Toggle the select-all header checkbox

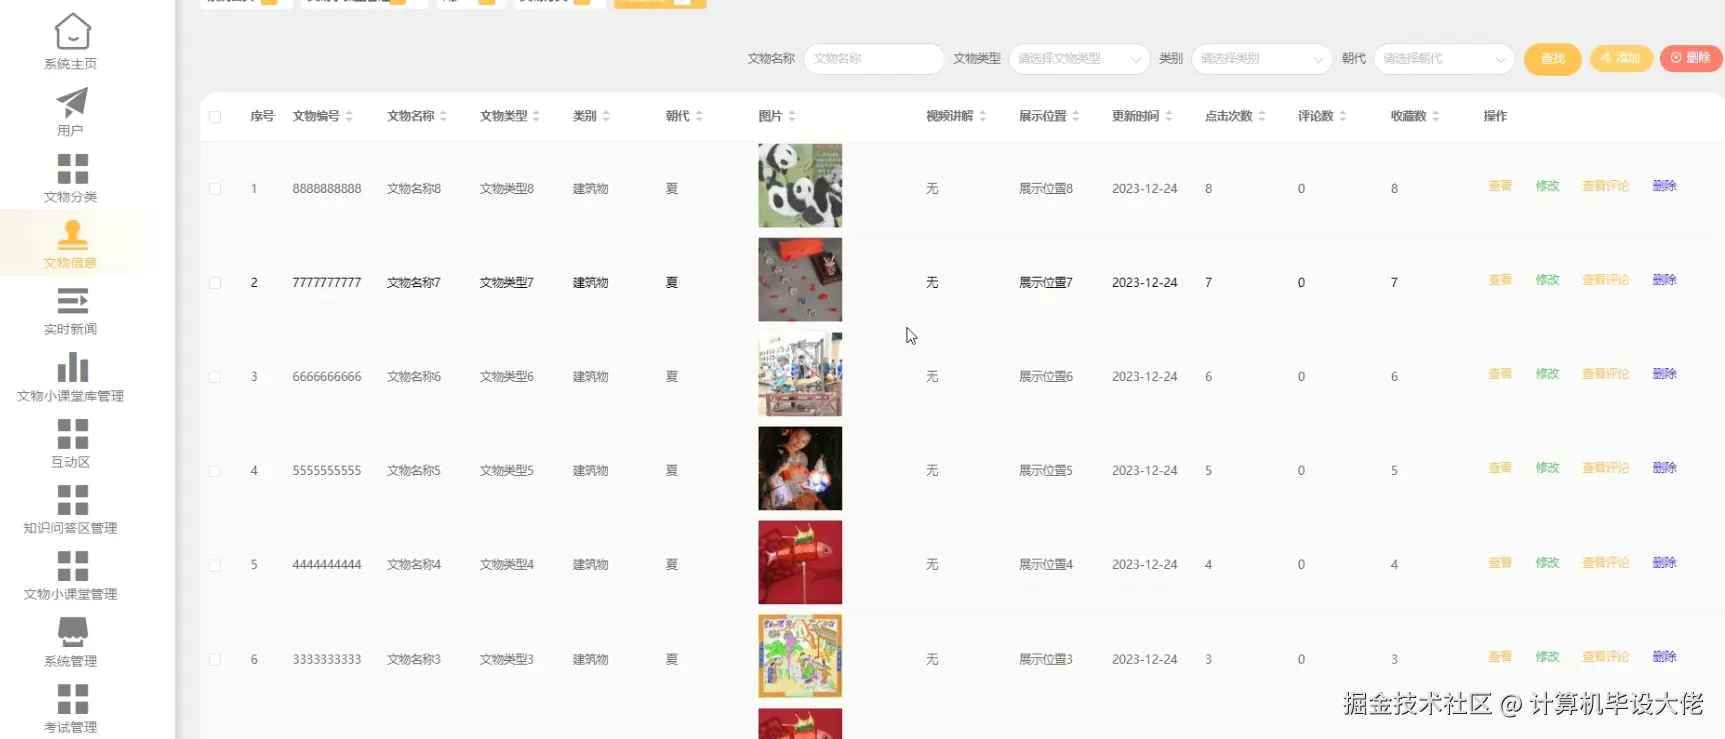[215, 117]
